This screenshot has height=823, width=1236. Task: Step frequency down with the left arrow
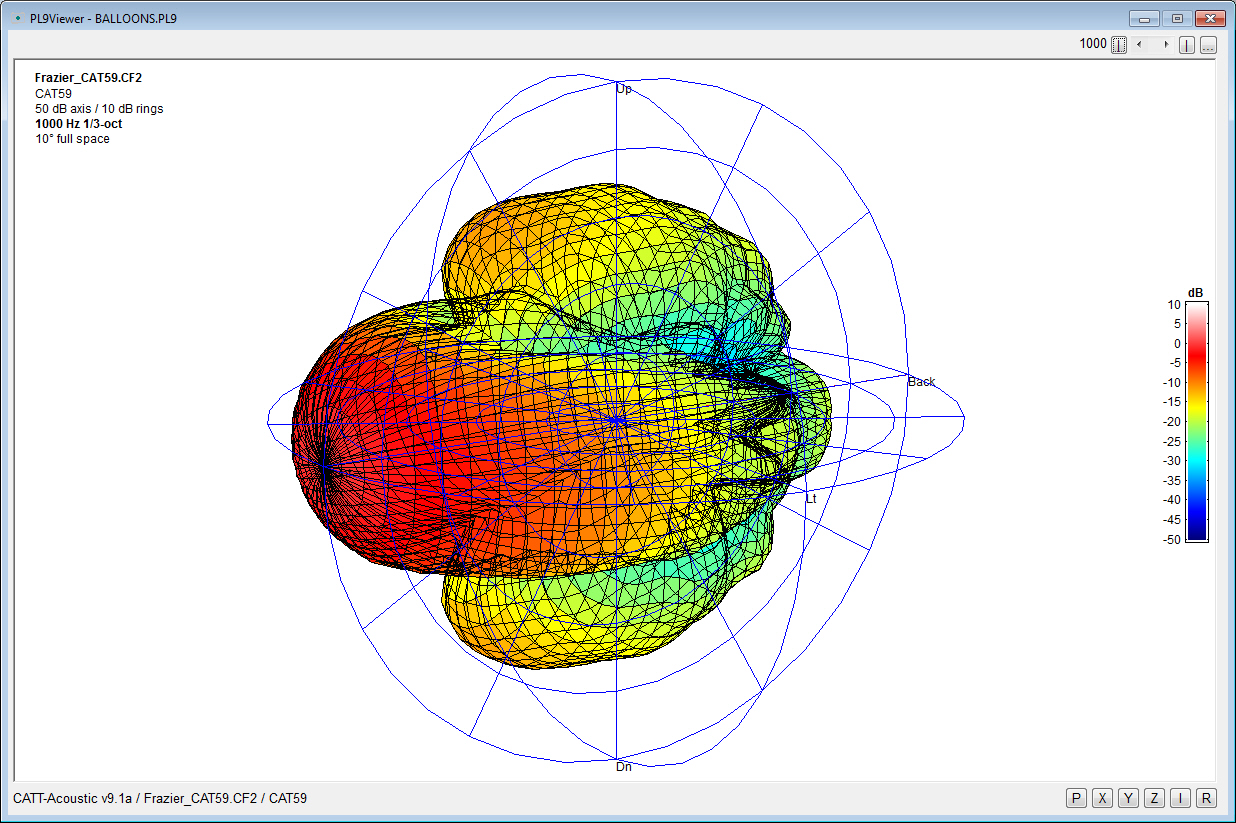tap(1141, 45)
